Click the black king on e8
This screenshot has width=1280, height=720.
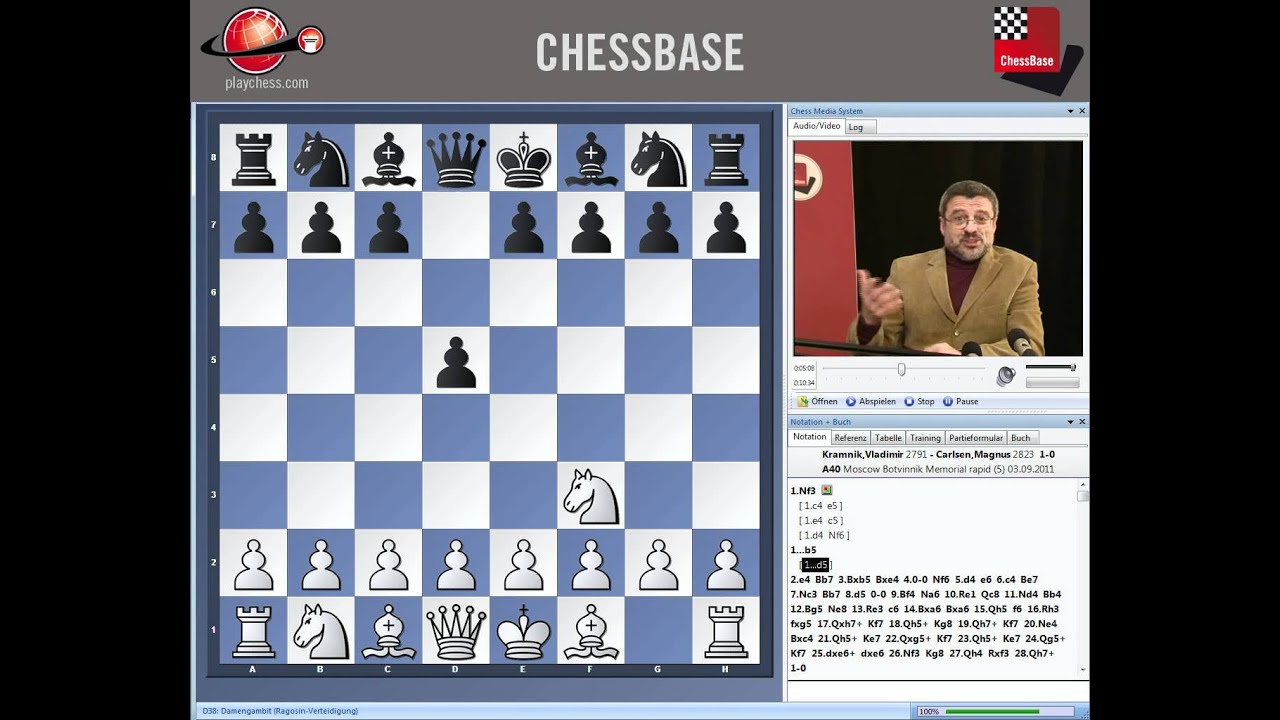point(524,159)
